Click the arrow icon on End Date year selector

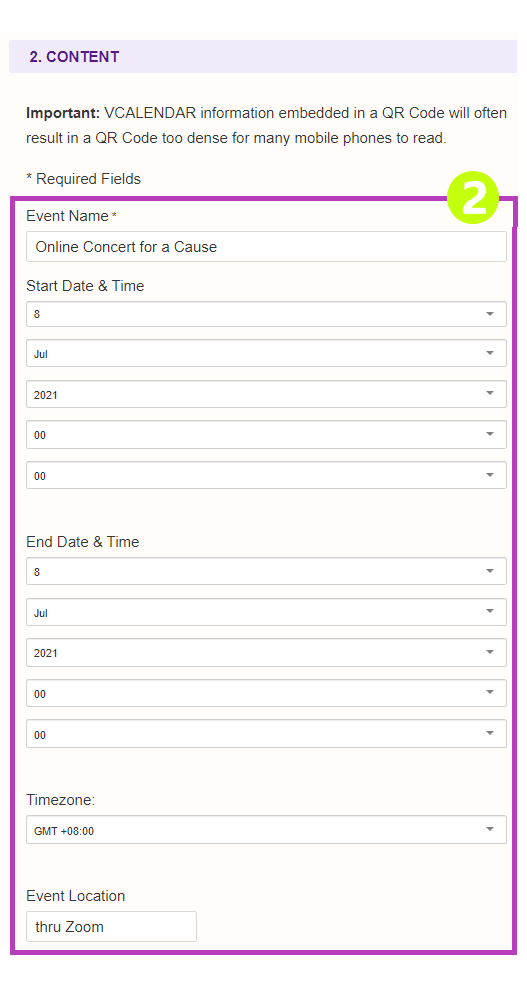(x=490, y=652)
